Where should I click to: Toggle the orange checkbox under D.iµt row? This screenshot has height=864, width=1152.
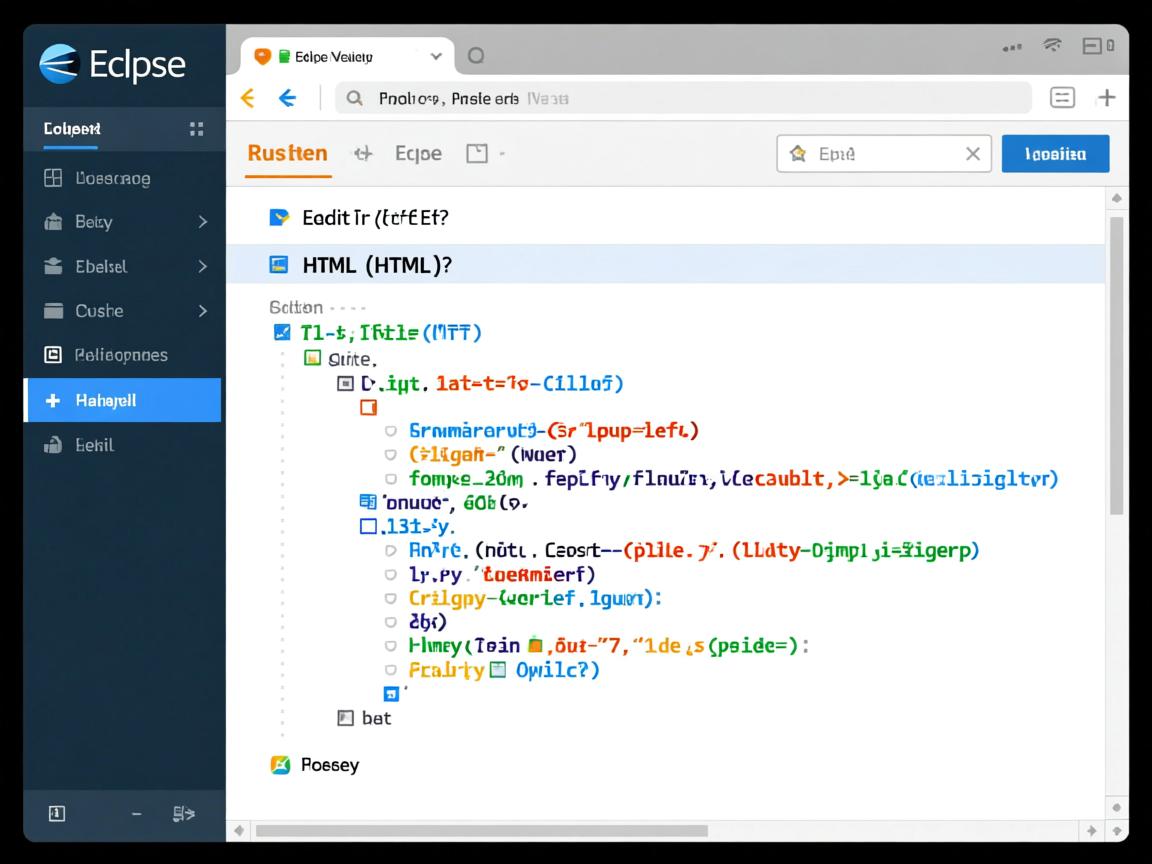[367, 408]
